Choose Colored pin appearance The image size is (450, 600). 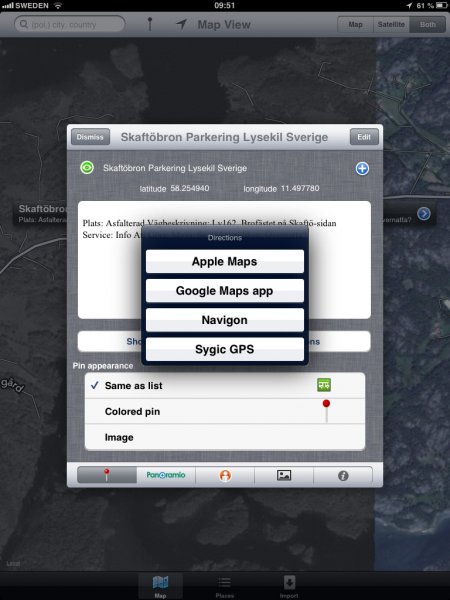coord(225,411)
